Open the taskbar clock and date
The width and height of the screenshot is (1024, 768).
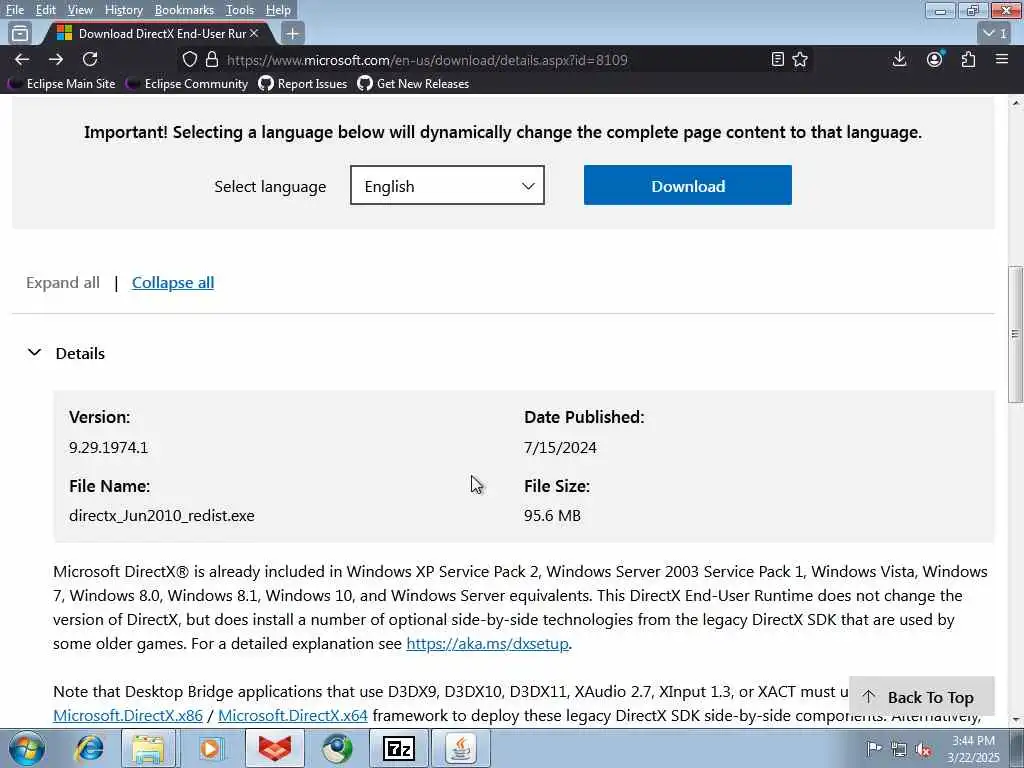coord(973,748)
